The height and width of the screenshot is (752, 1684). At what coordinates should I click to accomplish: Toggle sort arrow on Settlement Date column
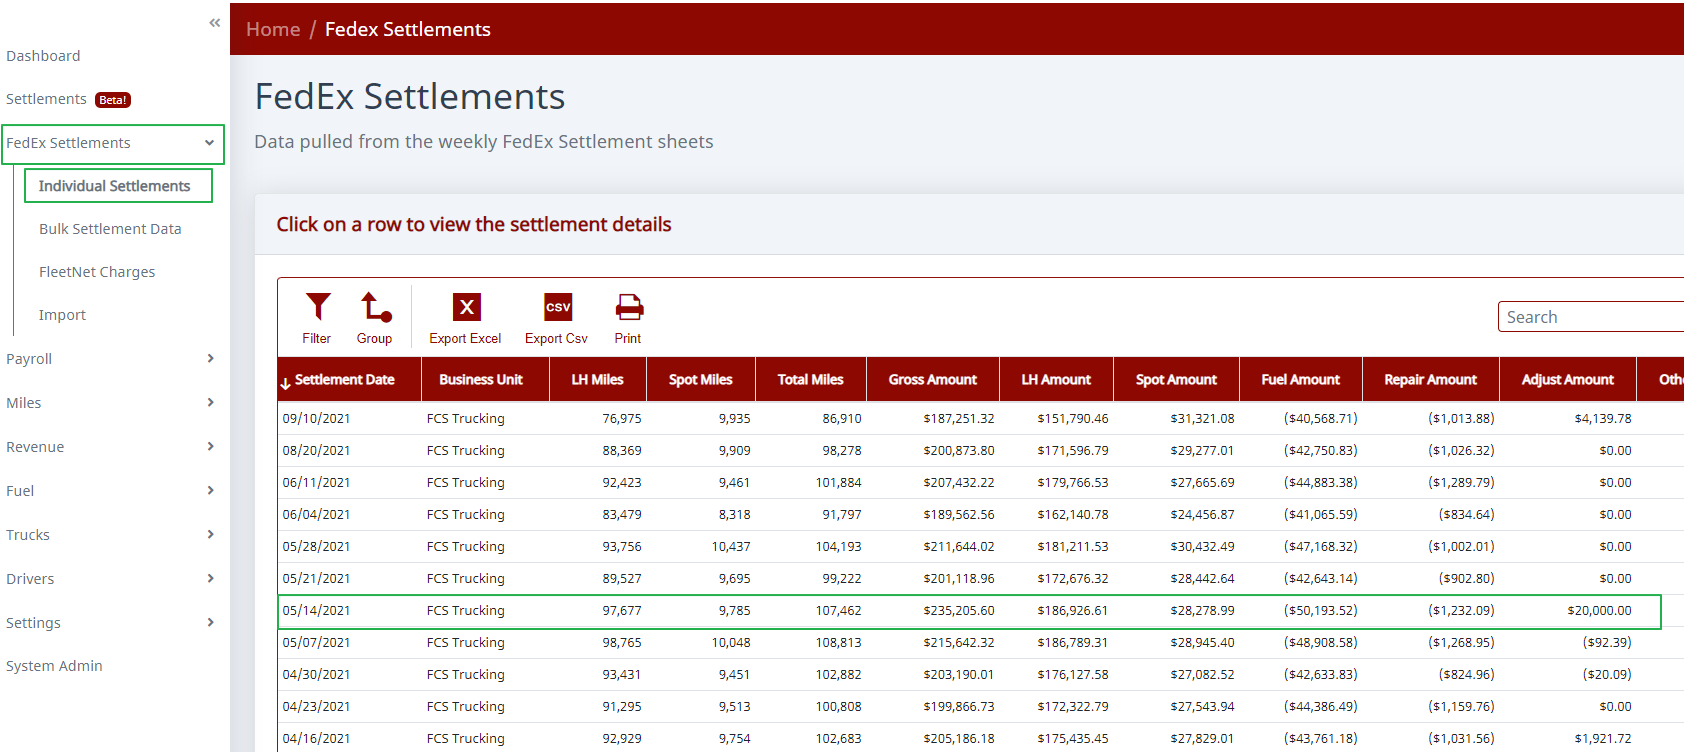point(286,383)
